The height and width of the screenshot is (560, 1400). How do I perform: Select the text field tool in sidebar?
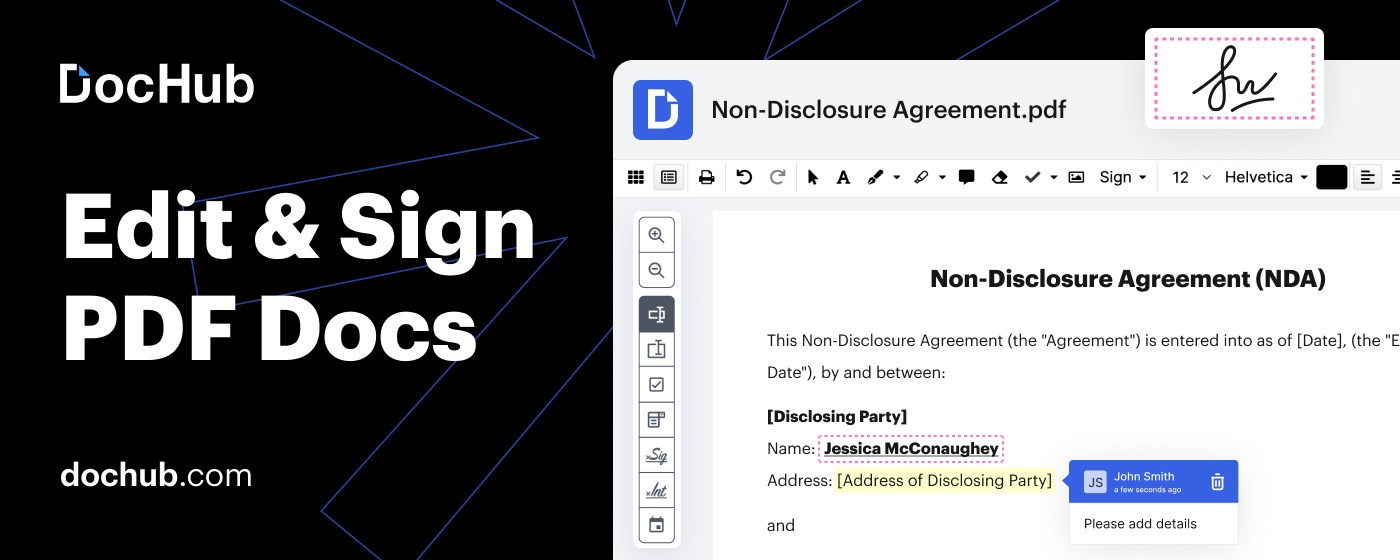pyautogui.click(x=656, y=314)
